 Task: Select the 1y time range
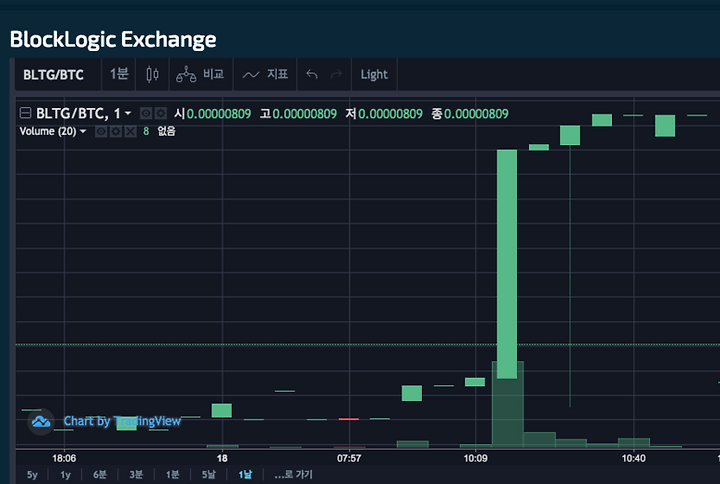click(x=66, y=474)
